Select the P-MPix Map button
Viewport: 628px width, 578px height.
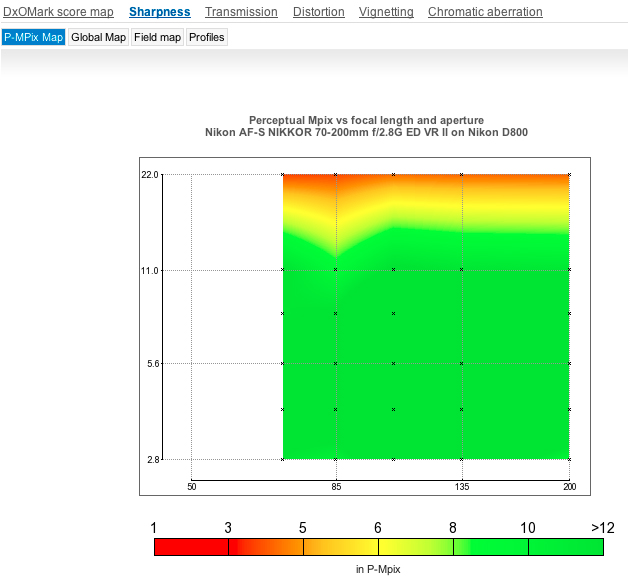[x=33, y=37]
